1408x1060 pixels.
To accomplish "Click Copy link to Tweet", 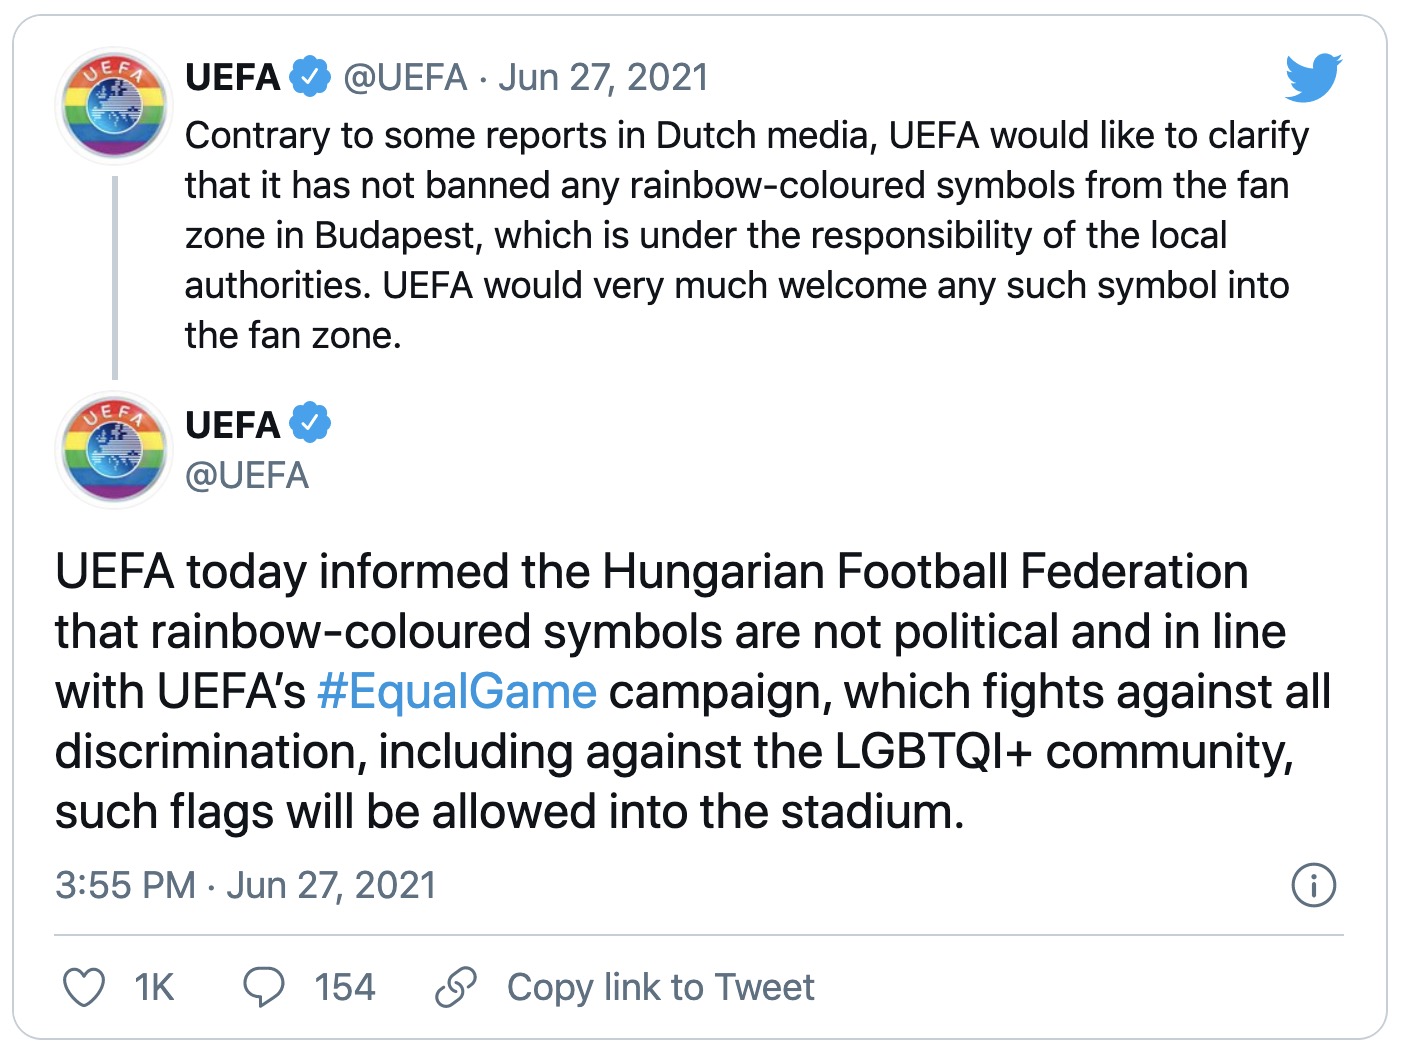I will [x=660, y=987].
